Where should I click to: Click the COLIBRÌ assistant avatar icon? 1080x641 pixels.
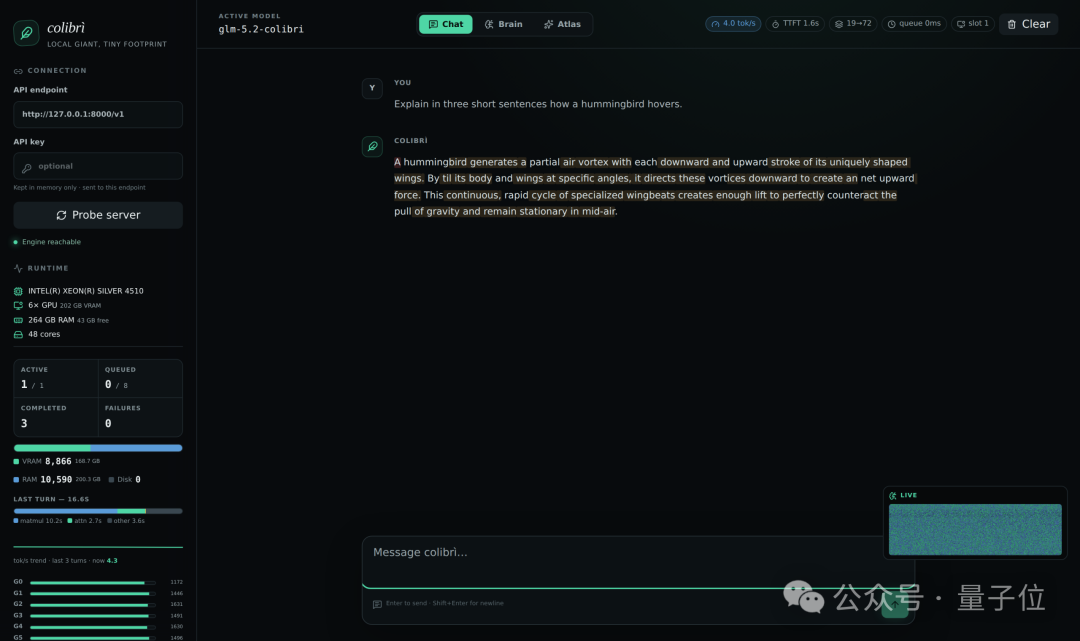[x=372, y=146]
